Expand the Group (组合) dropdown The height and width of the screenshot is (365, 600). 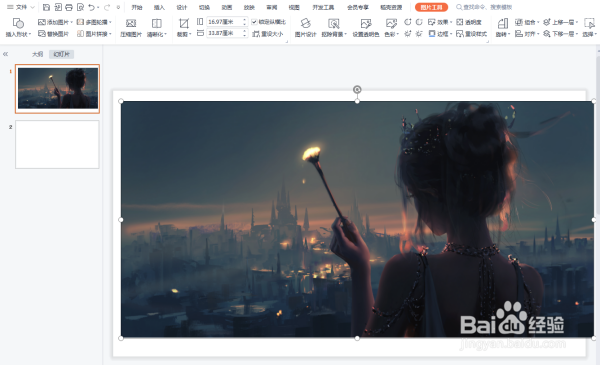538,22
